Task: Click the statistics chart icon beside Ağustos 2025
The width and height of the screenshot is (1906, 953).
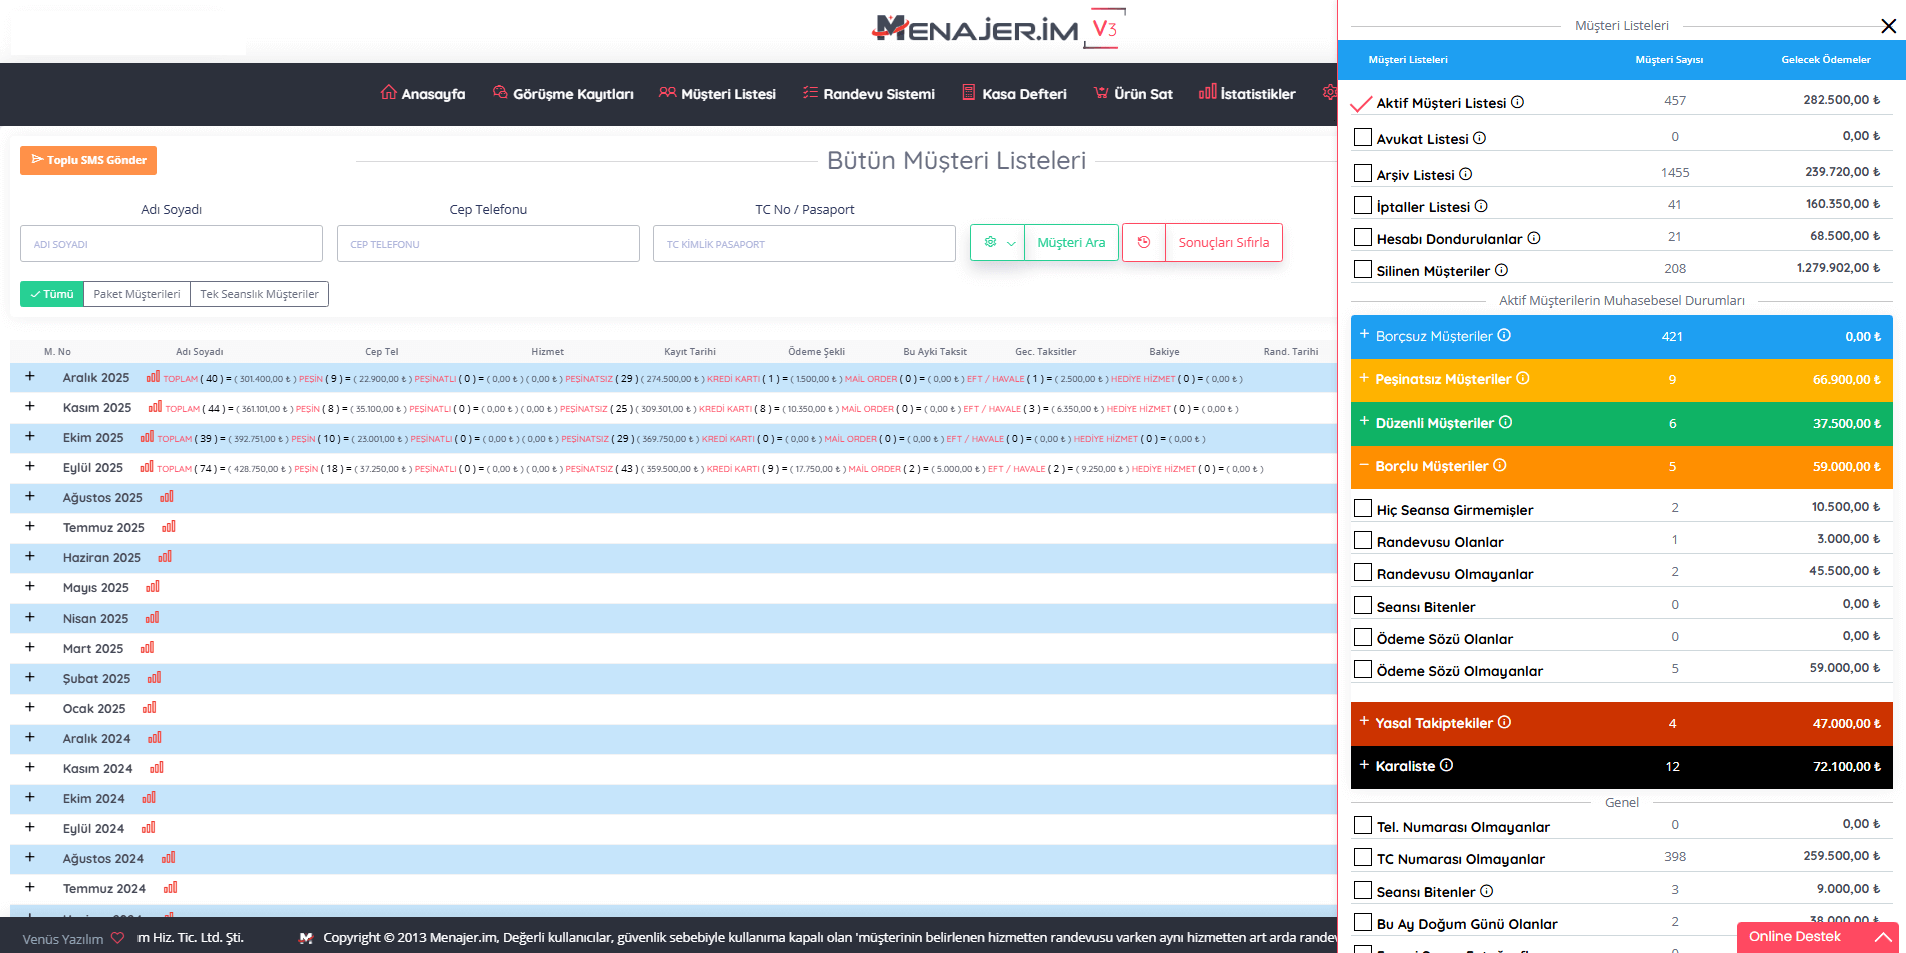Action: pyautogui.click(x=167, y=497)
